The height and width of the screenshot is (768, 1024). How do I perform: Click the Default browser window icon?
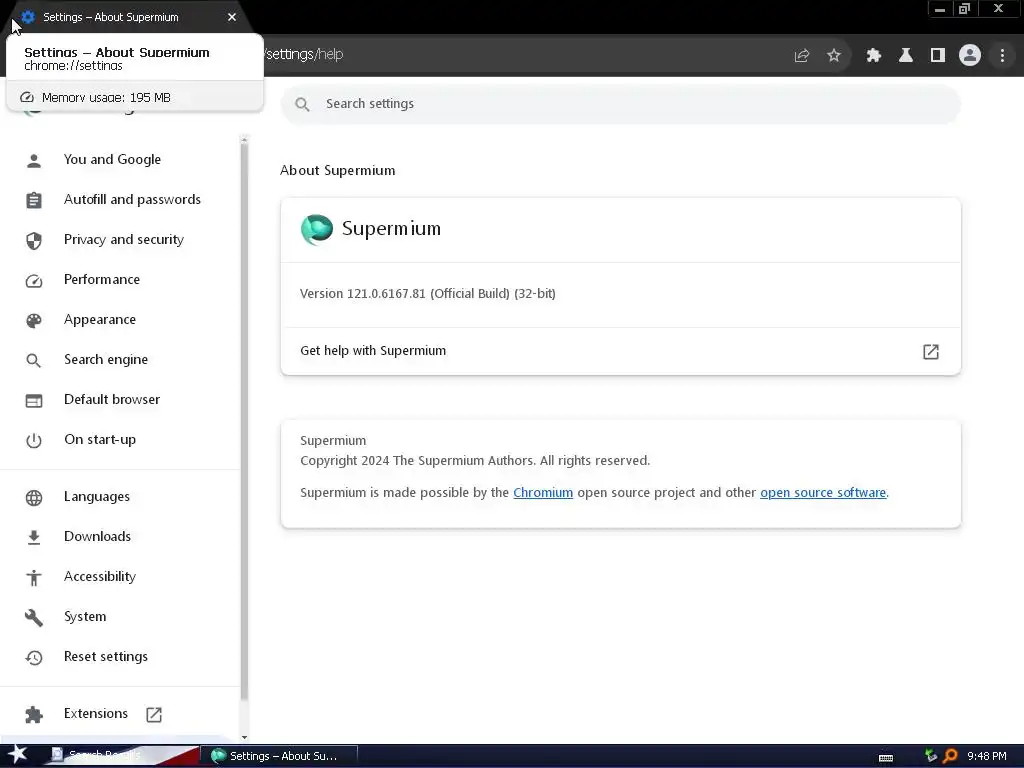(x=34, y=400)
